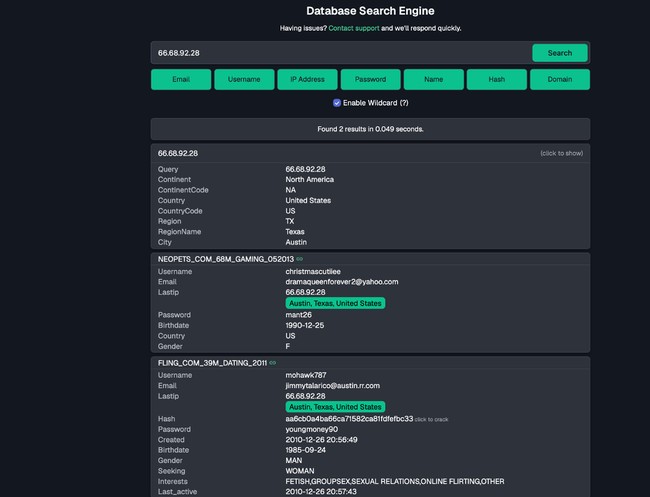Focus the search query input field
The image size is (650, 497).
point(341,53)
